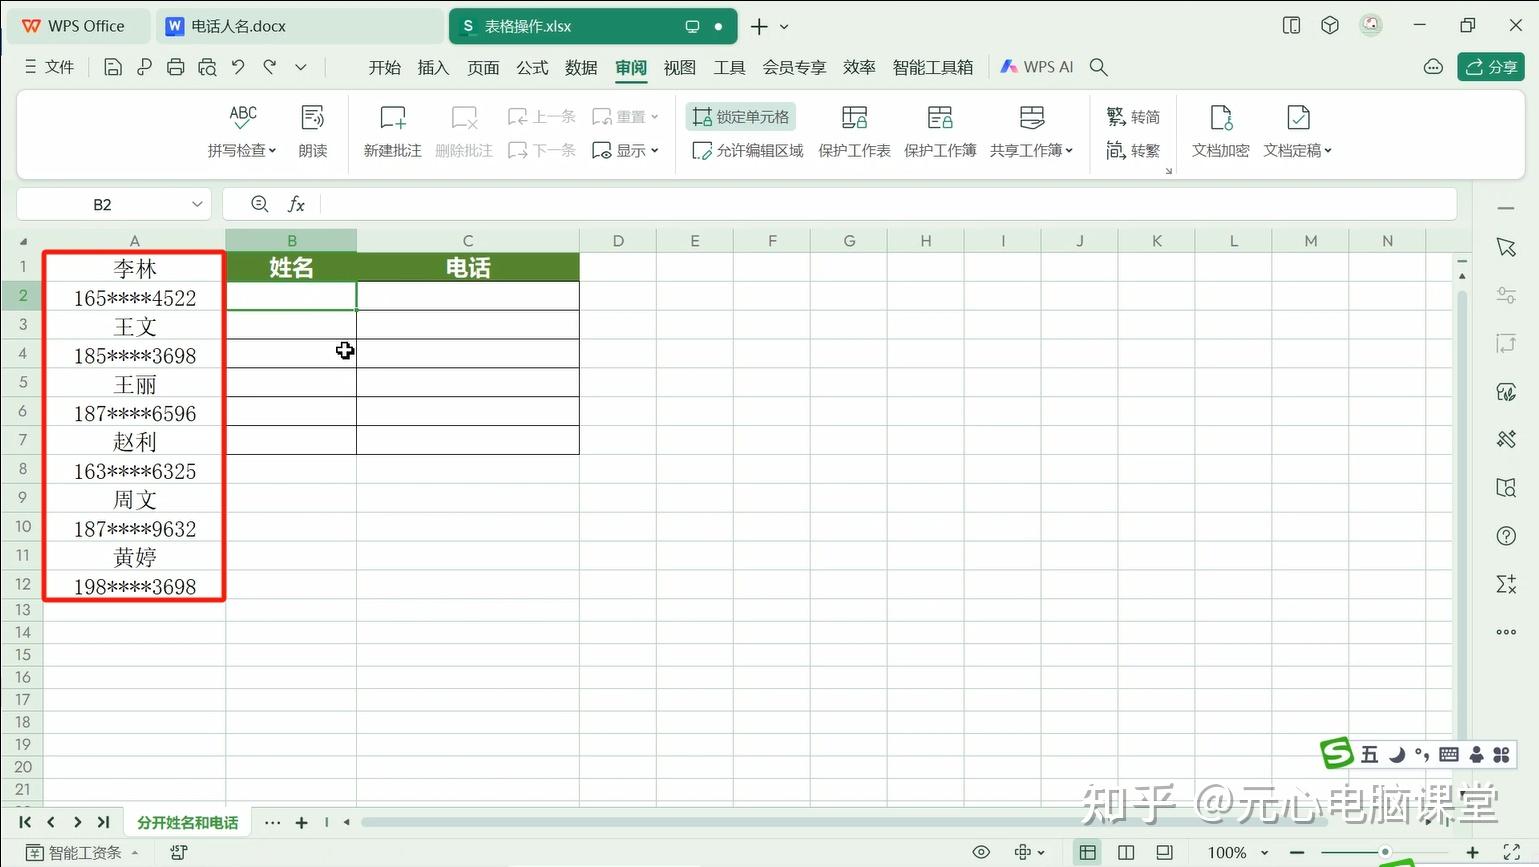Switch to the 开始 home tab
Image resolution: width=1539 pixels, height=867 pixels.
coord(384,67)
